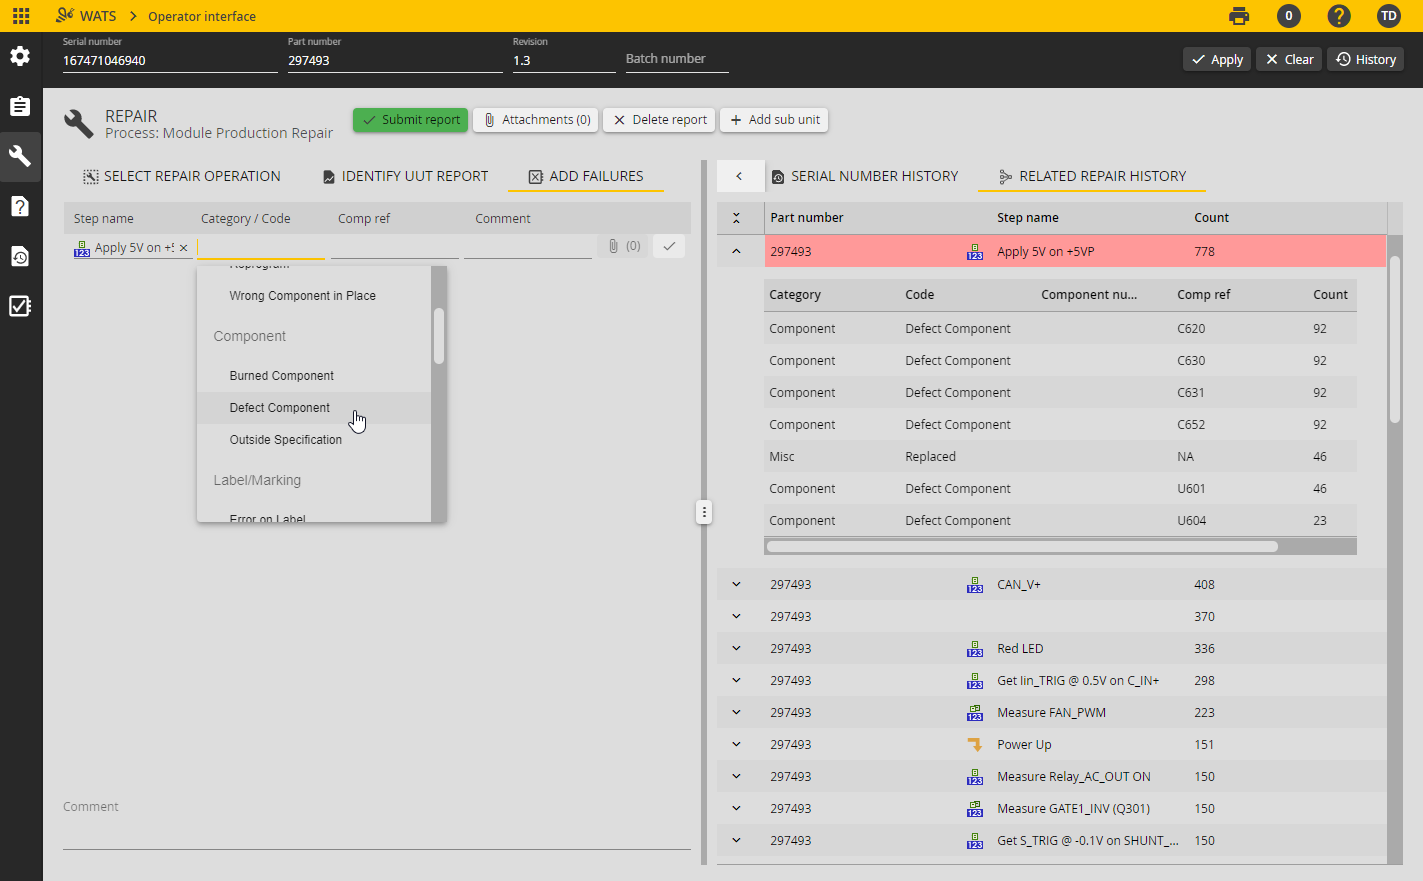Focus the Part number field

(395, 61)
